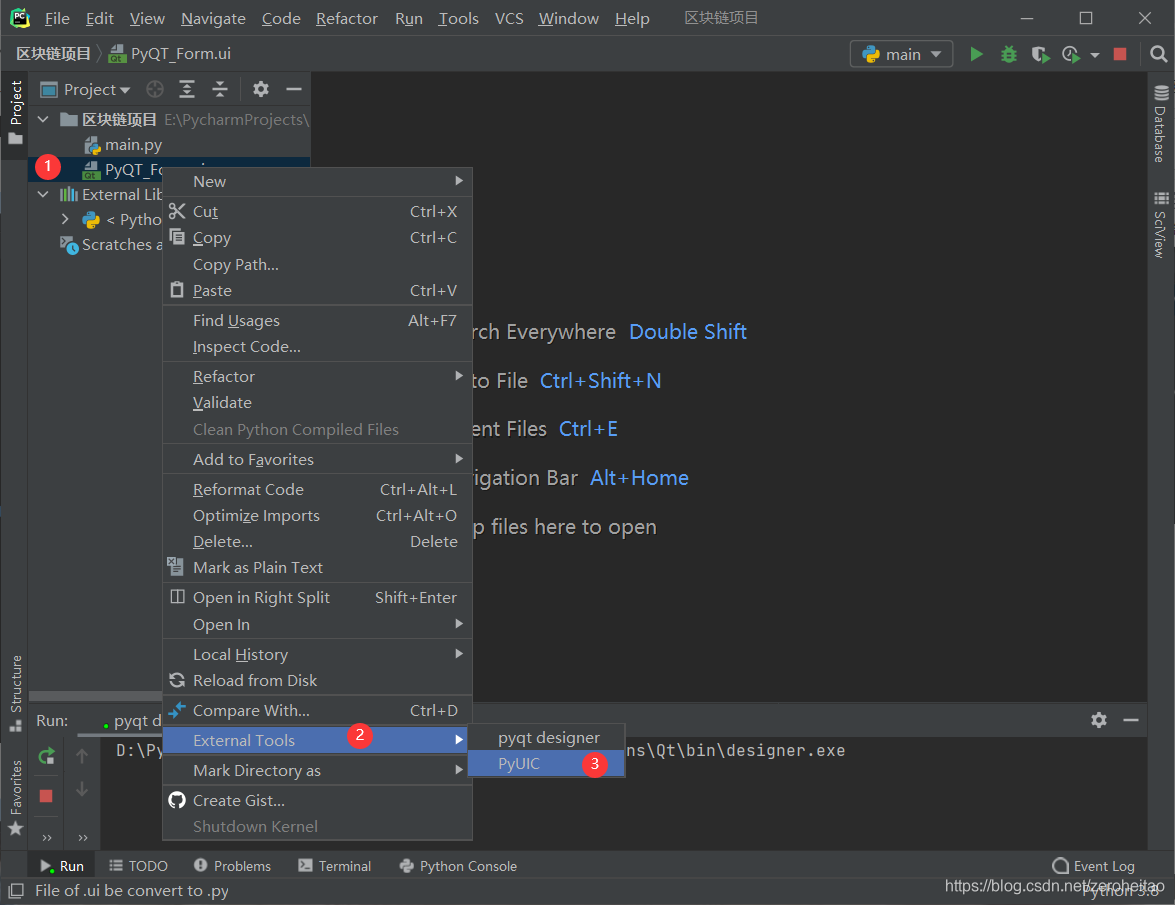
Task: Open the Event Log
Action: coord(1093,866)
